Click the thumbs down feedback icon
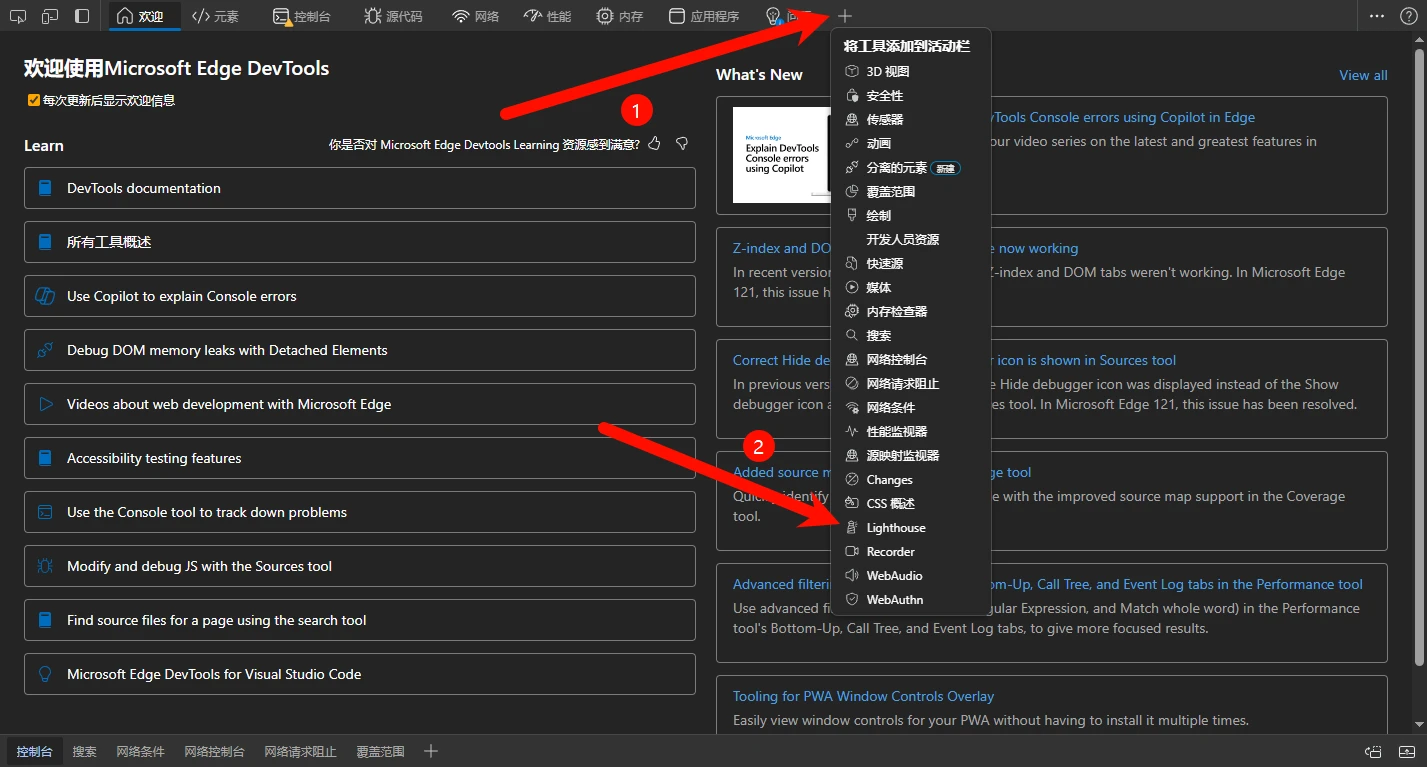The width and height of the screenshot is (1427, 767). (682, 144)
